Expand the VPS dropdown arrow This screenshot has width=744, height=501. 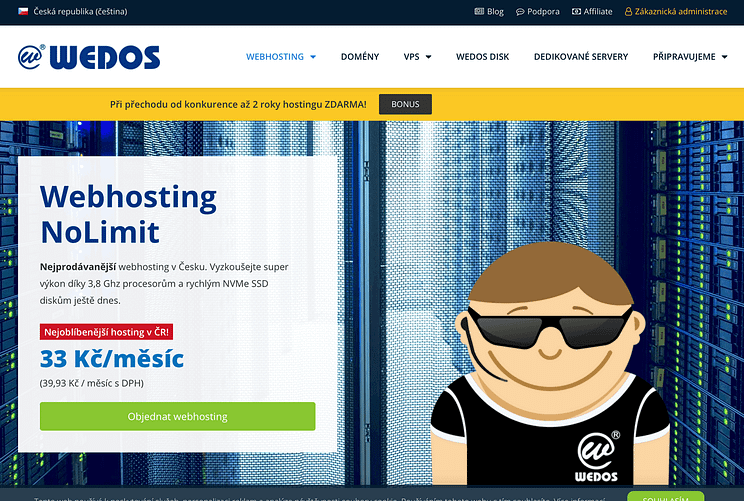428,57
